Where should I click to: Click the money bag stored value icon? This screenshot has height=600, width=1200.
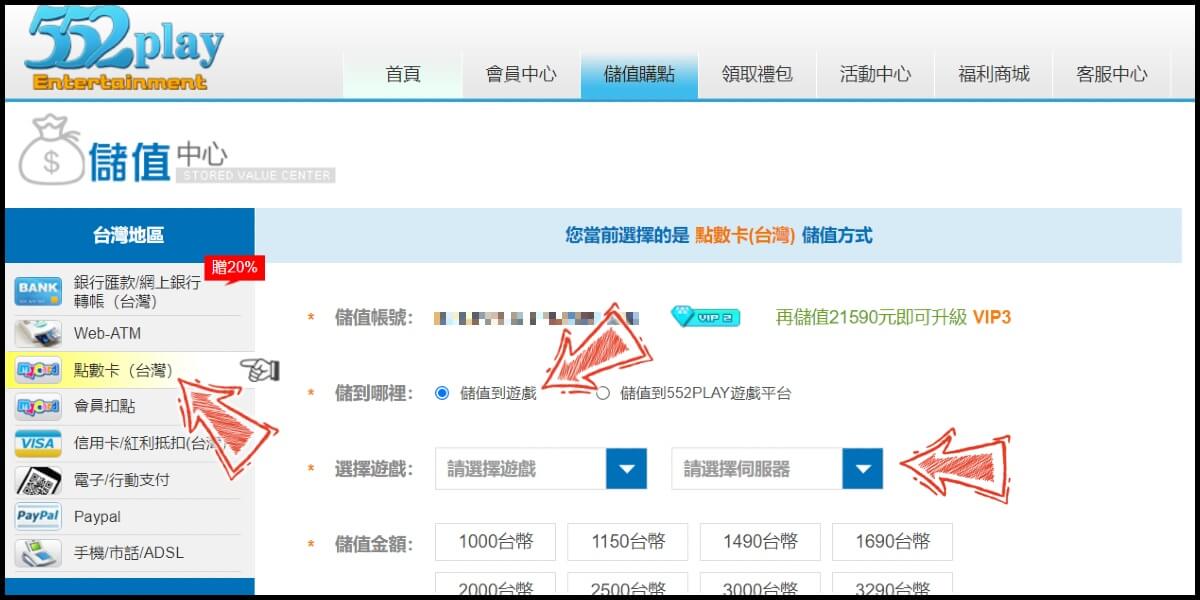click(50, 150)
